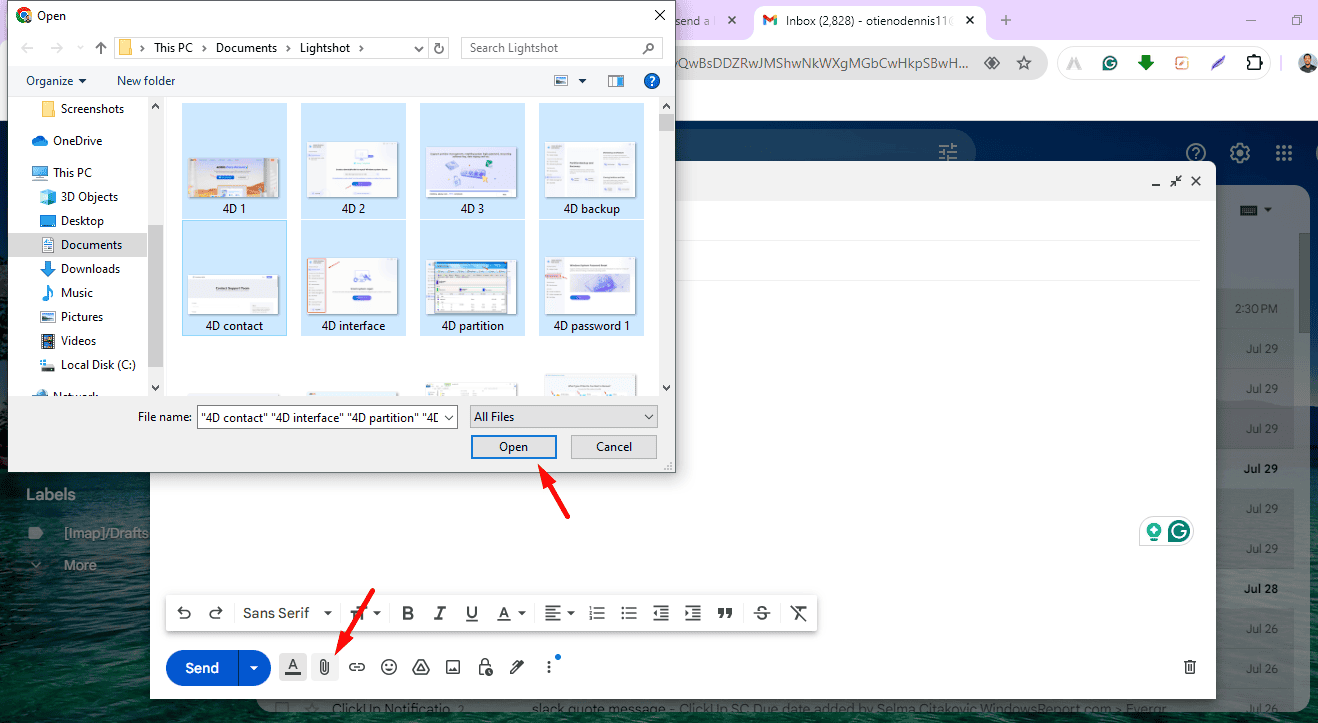
Task: Toggle the preview pane icon
Action: pyautogui.click(x=616, y=81)
